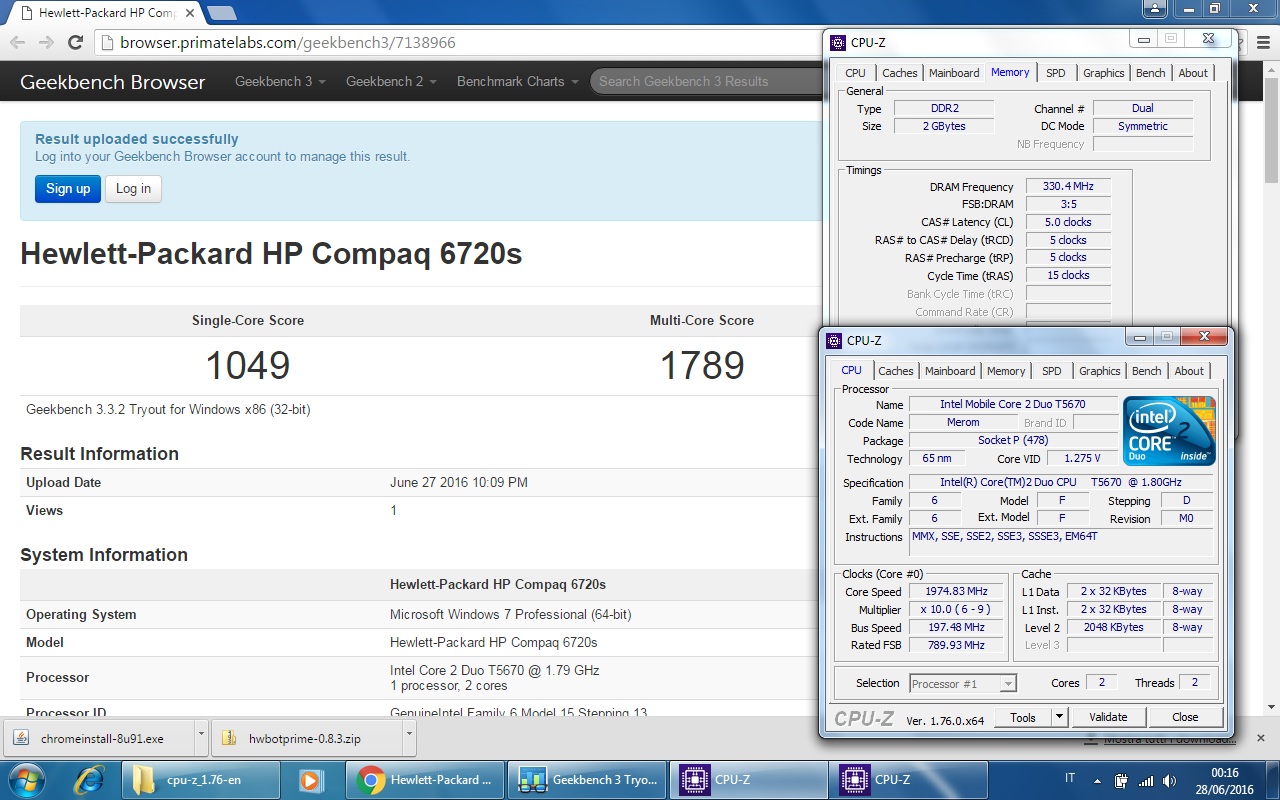Click the Validate button in CPU-Z
1280x800 pixels.
[x=1108, y=717]
